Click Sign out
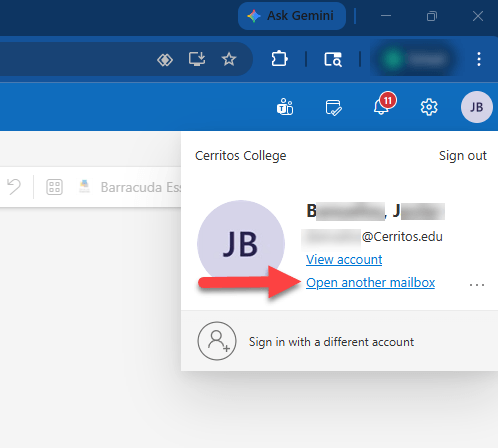 (463, 156)
